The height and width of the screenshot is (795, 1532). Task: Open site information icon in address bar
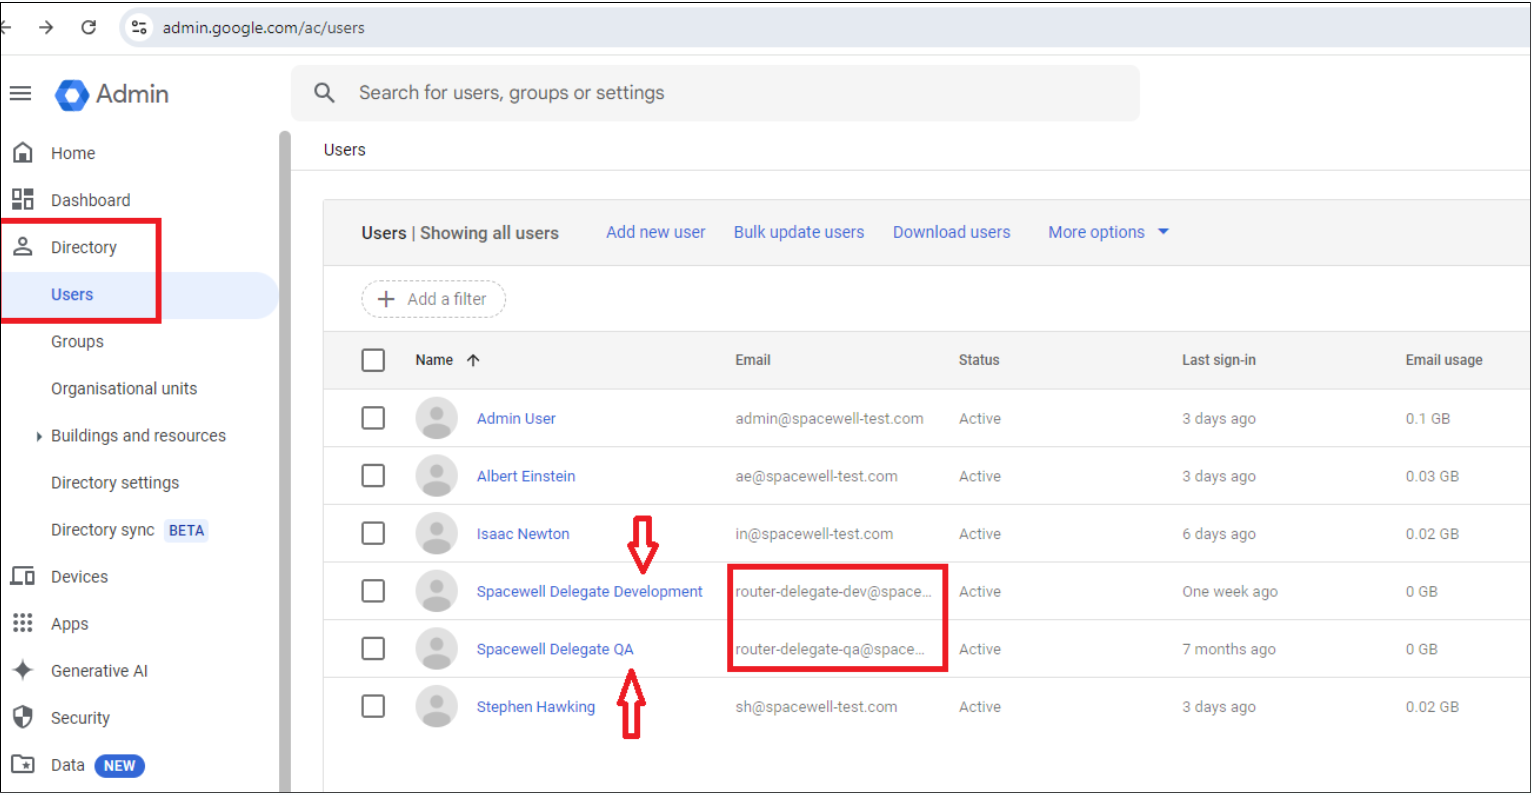tap(140, 27)
